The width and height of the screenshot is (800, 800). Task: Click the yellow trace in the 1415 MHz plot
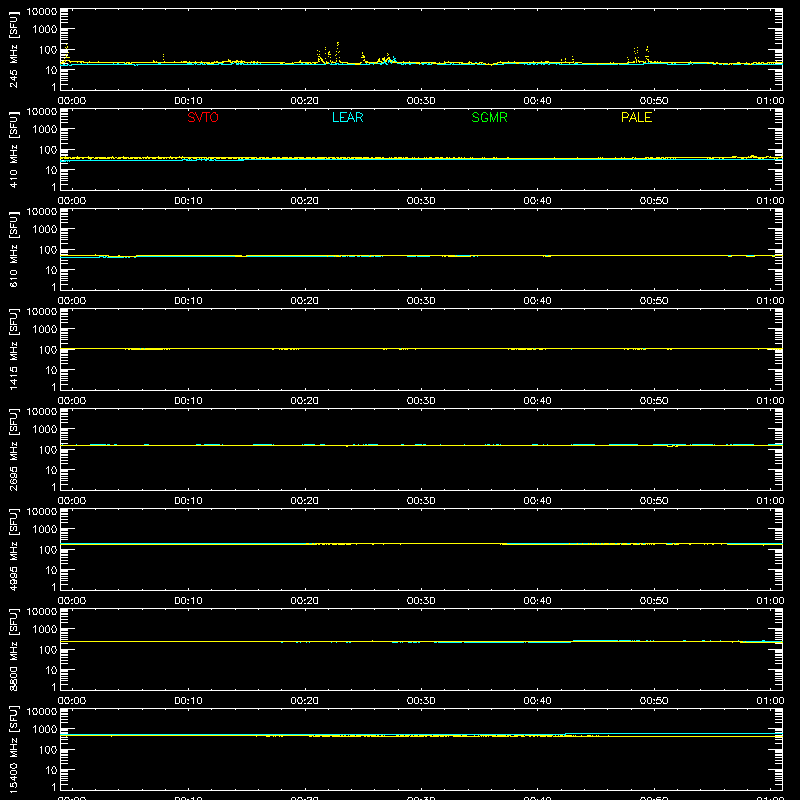(x=421, y=349)
